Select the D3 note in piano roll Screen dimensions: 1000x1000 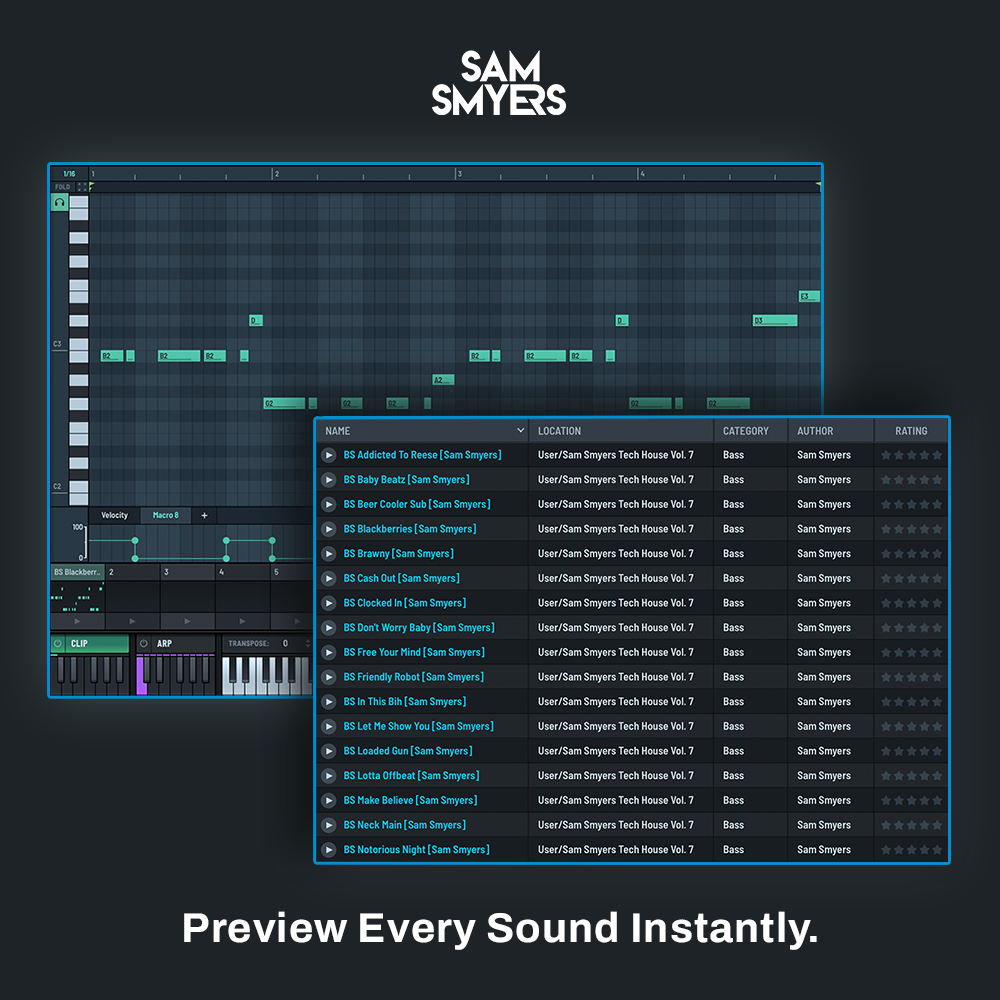click(775, 320)
